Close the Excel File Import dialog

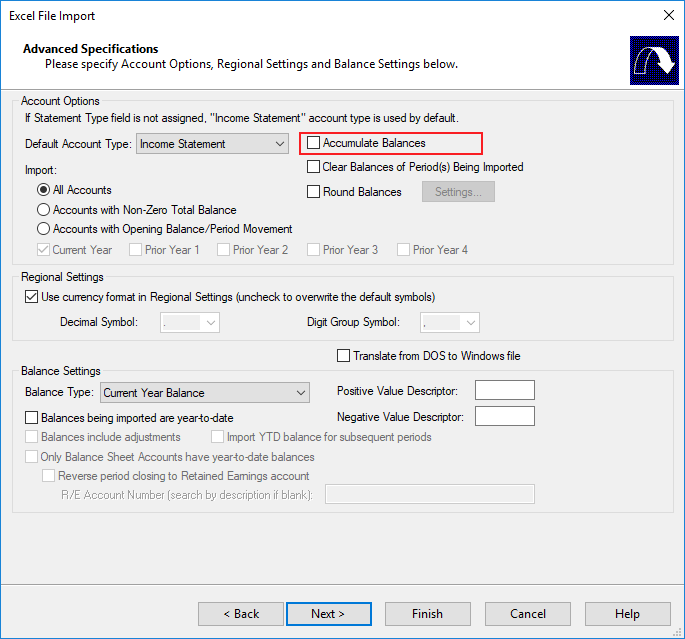point(668,15)
